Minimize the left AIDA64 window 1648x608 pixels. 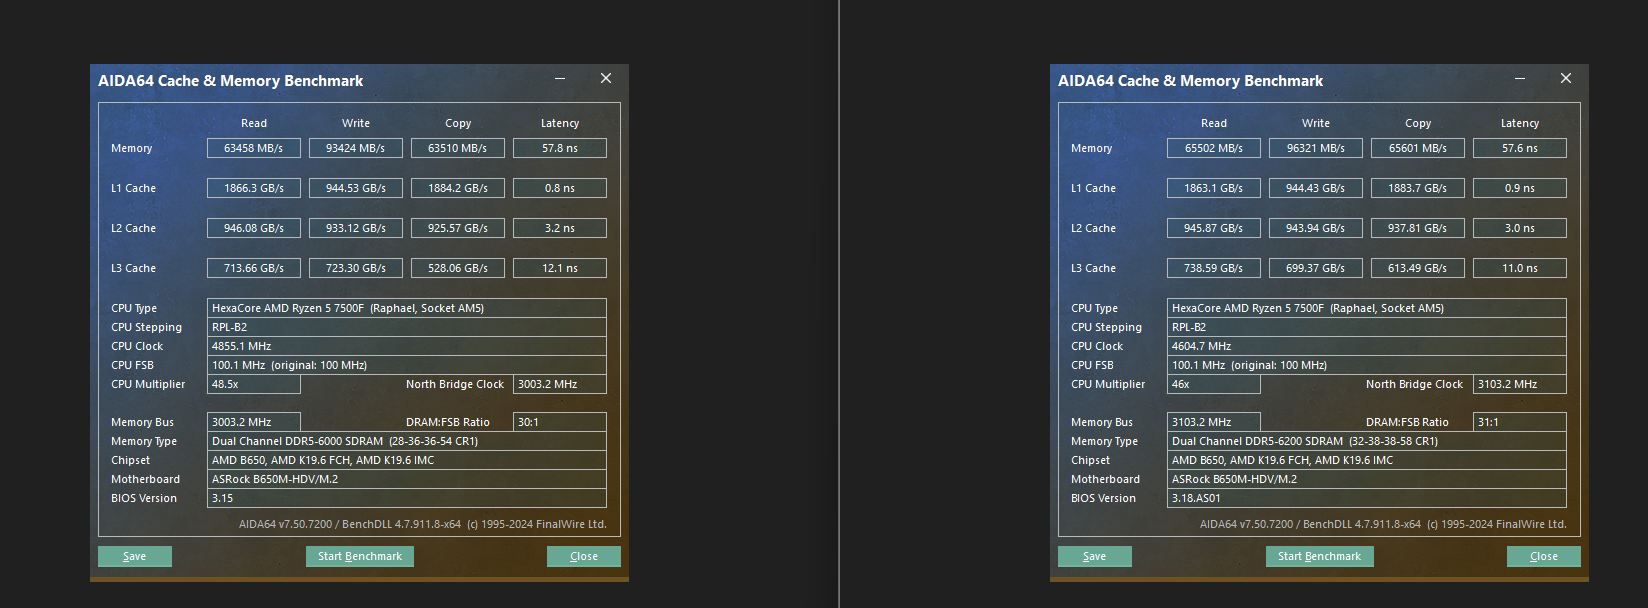(x=560, y=78)
